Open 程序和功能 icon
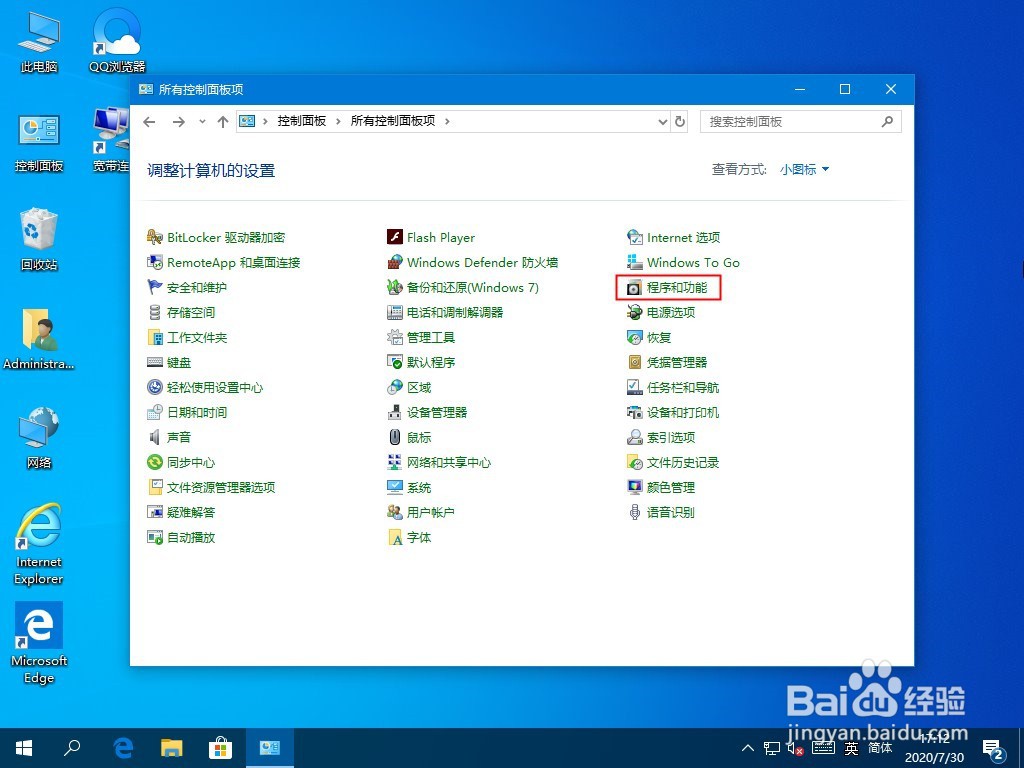This screenshot has height=768, width=1024. pyautogui.click(x=634, y=287)
